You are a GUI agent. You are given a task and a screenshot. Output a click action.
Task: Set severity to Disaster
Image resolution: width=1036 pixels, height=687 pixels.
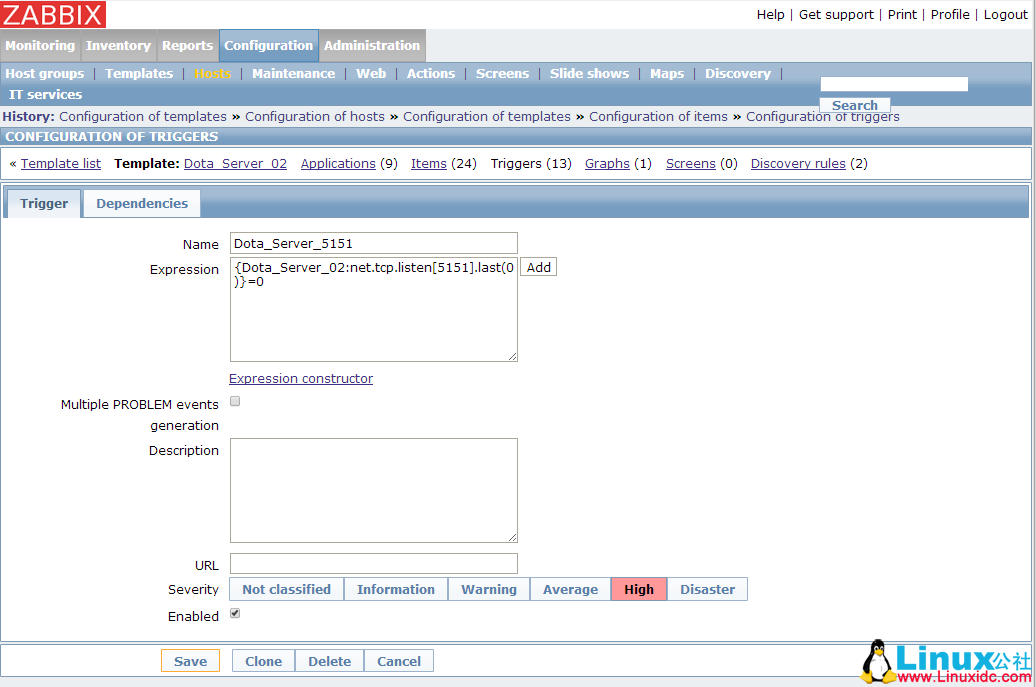click(707, 589)
